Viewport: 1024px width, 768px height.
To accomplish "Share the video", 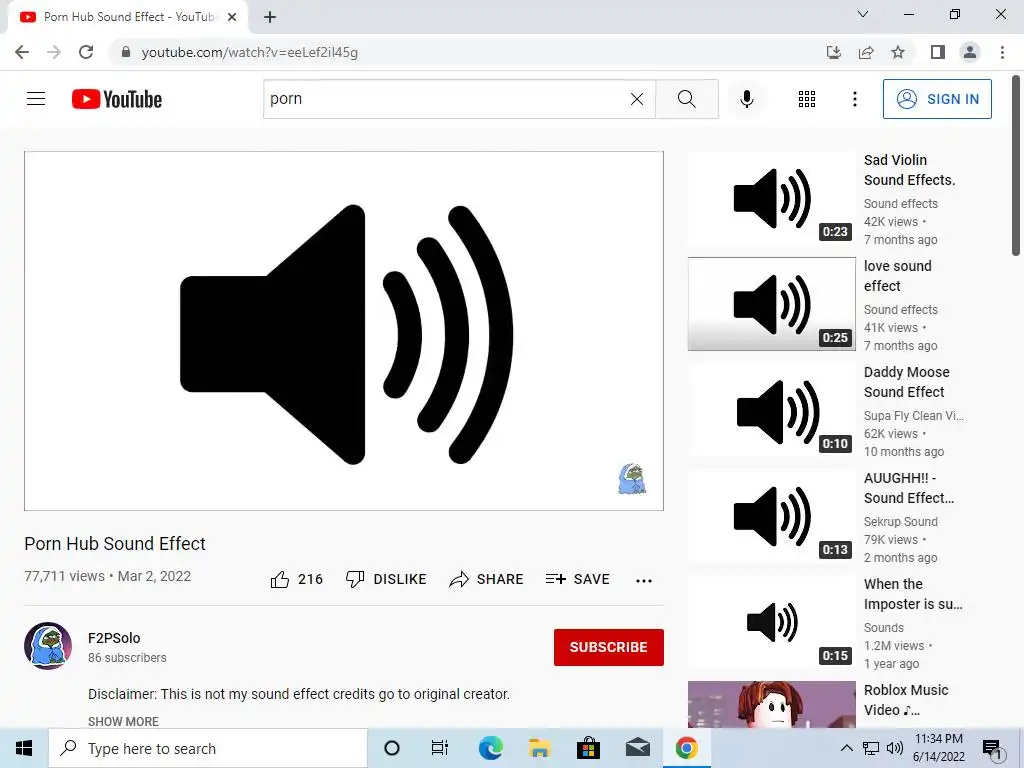I will coord(487,579).
